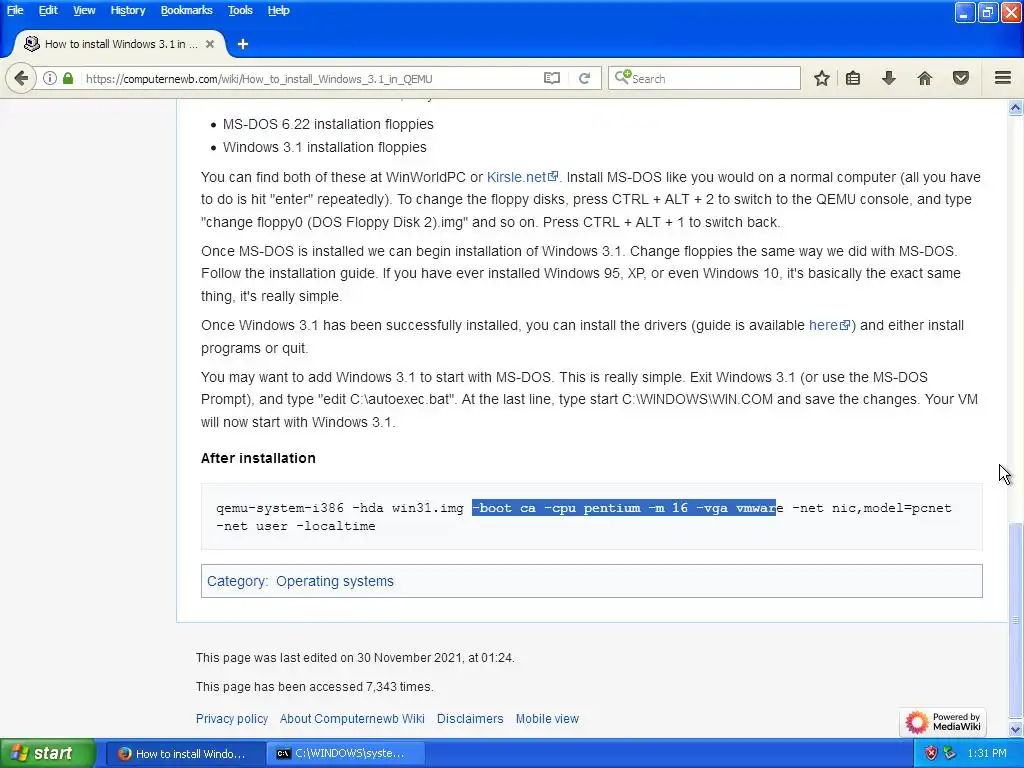Click the Powered by MediaWiki badge
Viewport: 1024px width, 768px height.
(x=942, y=722)
